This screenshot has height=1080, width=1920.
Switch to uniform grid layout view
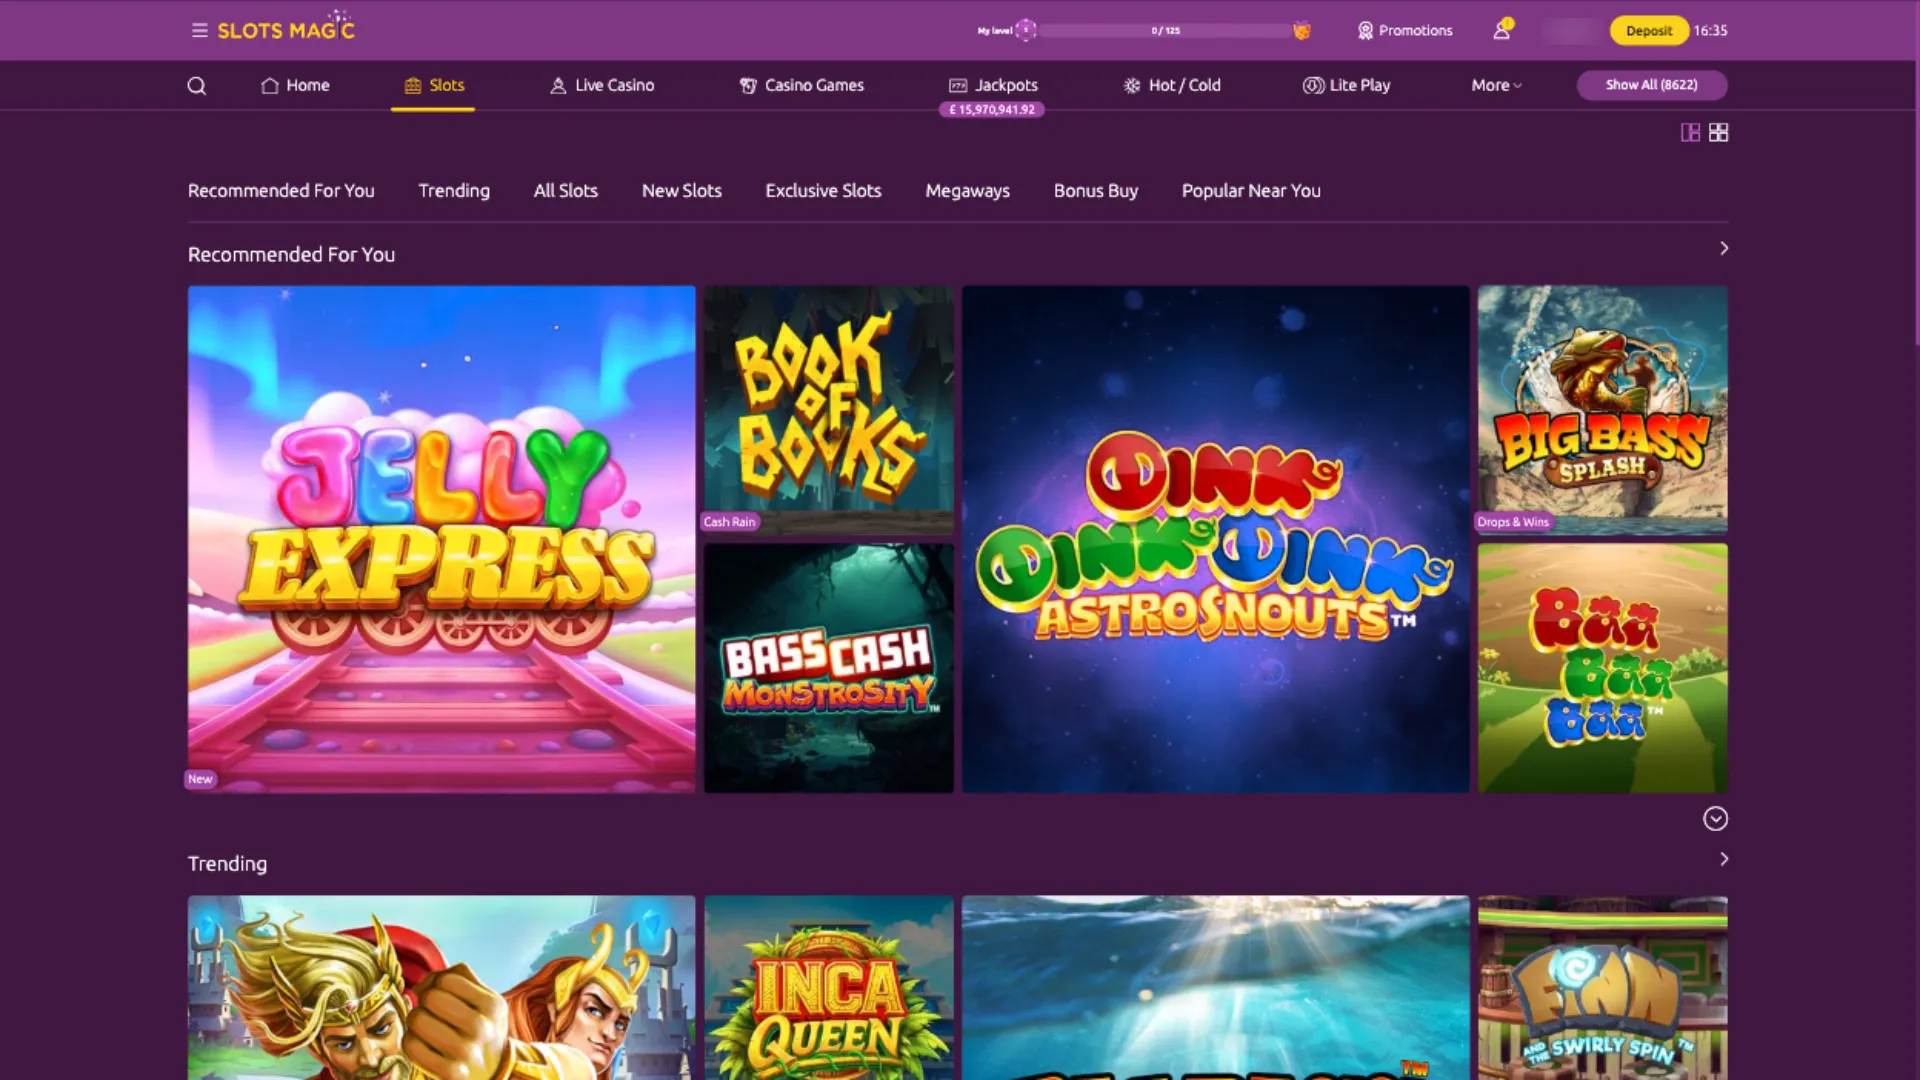pos(1718,132)
